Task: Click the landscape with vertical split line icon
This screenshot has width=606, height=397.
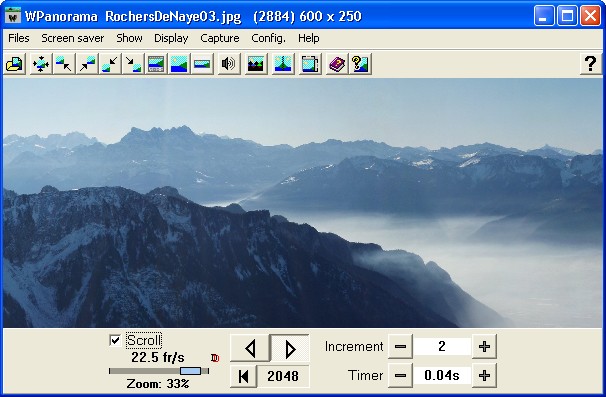Action: tap(283, 64)
